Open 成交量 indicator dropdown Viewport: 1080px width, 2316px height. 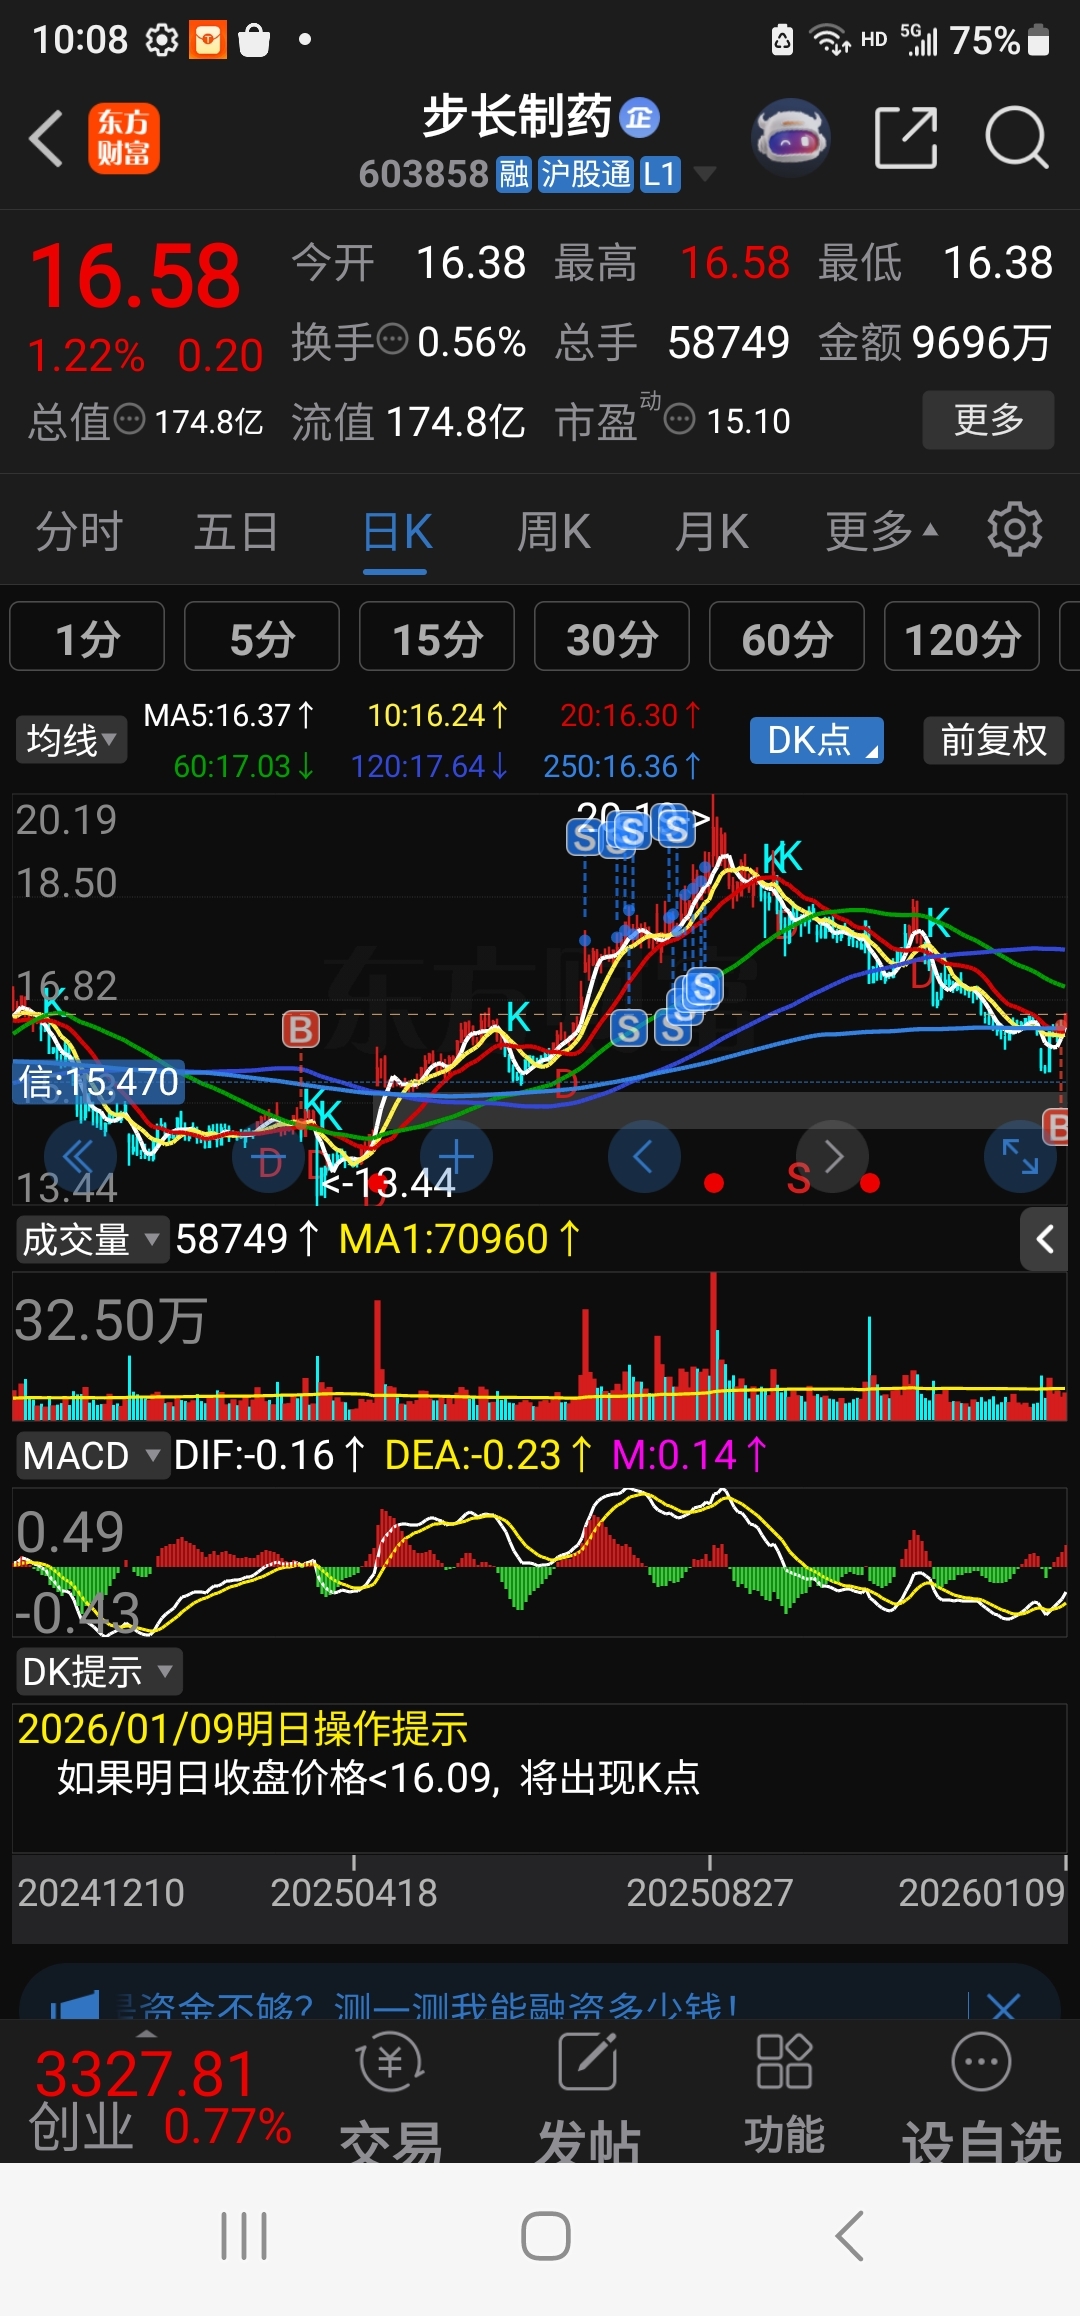pos(91,1240)
